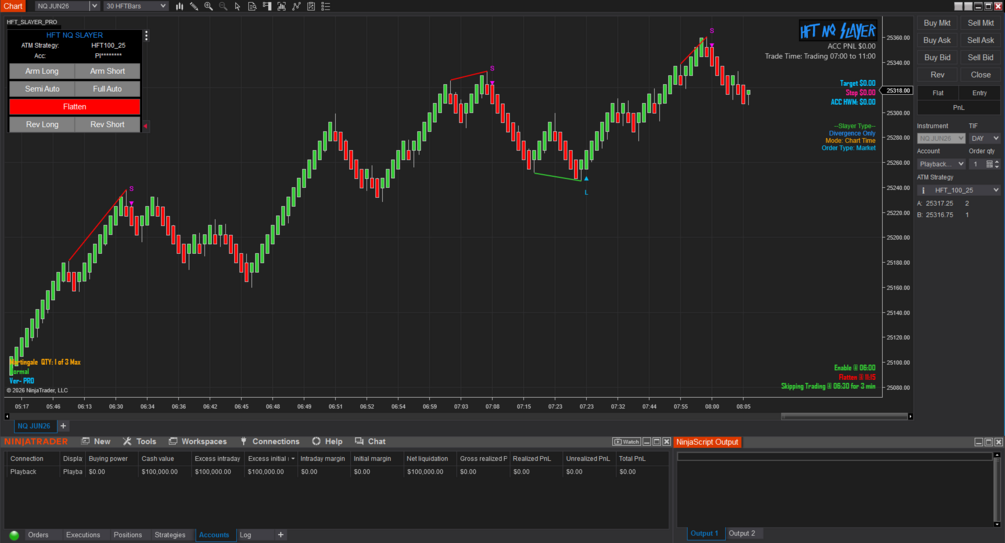Viewport: 1005px width, 543px height.
Task: Click the zoom out magnifier icon
Action: tap(223, 6)
